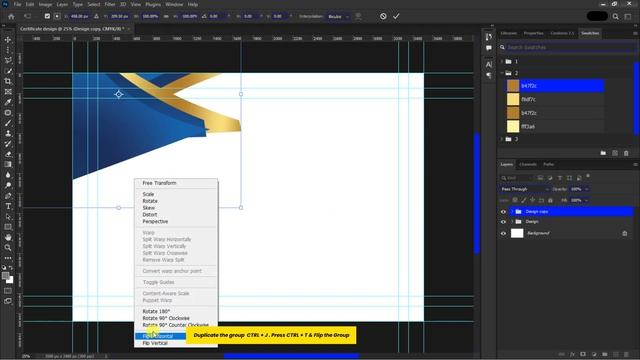This screenshot has height=360, width=640.
Task: Create new swatch icon in Swatches panel
Action: pos(615,153)
